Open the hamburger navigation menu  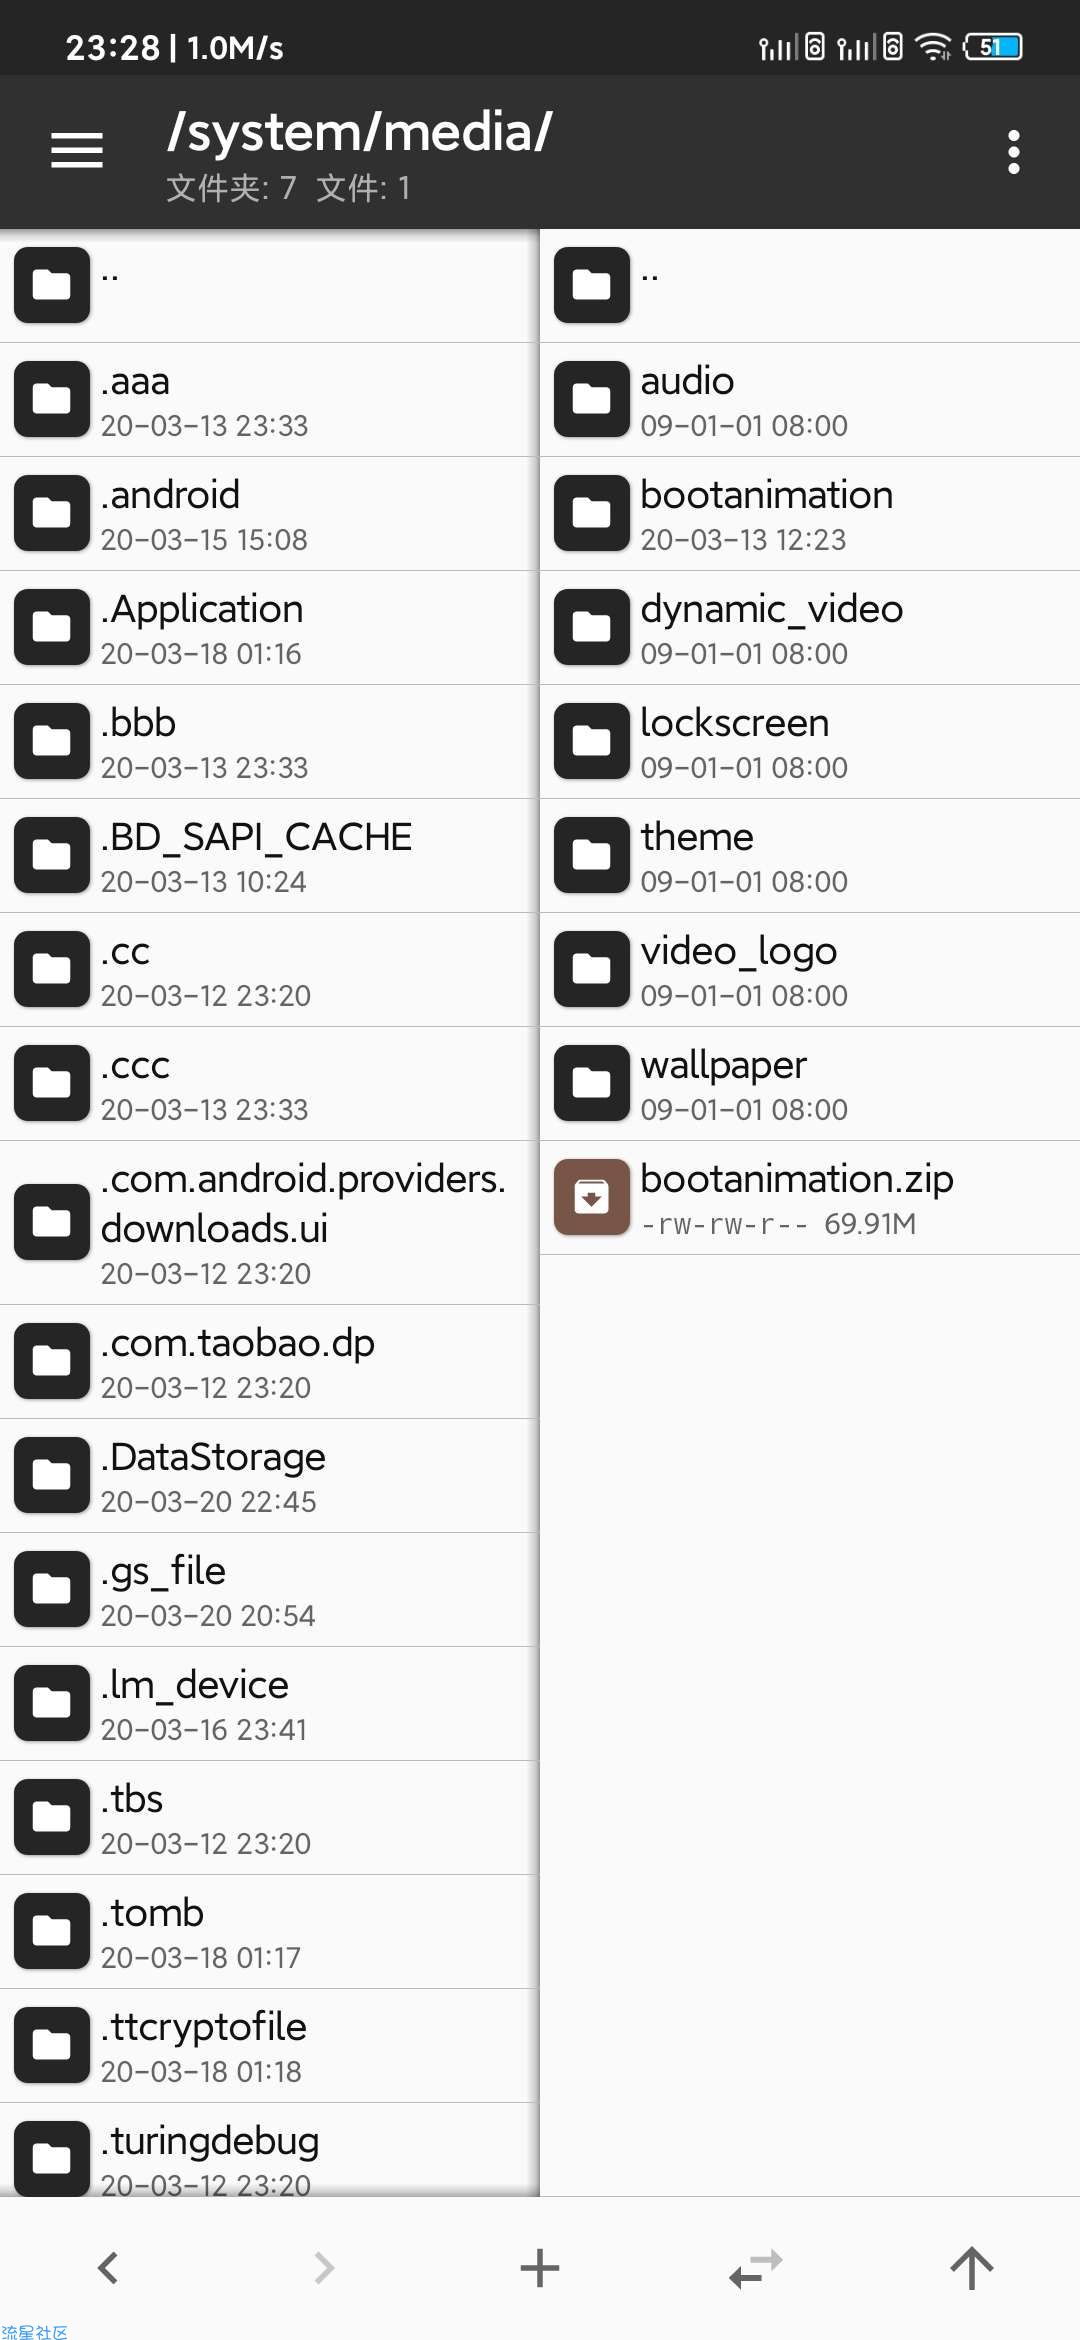point(77,151)
